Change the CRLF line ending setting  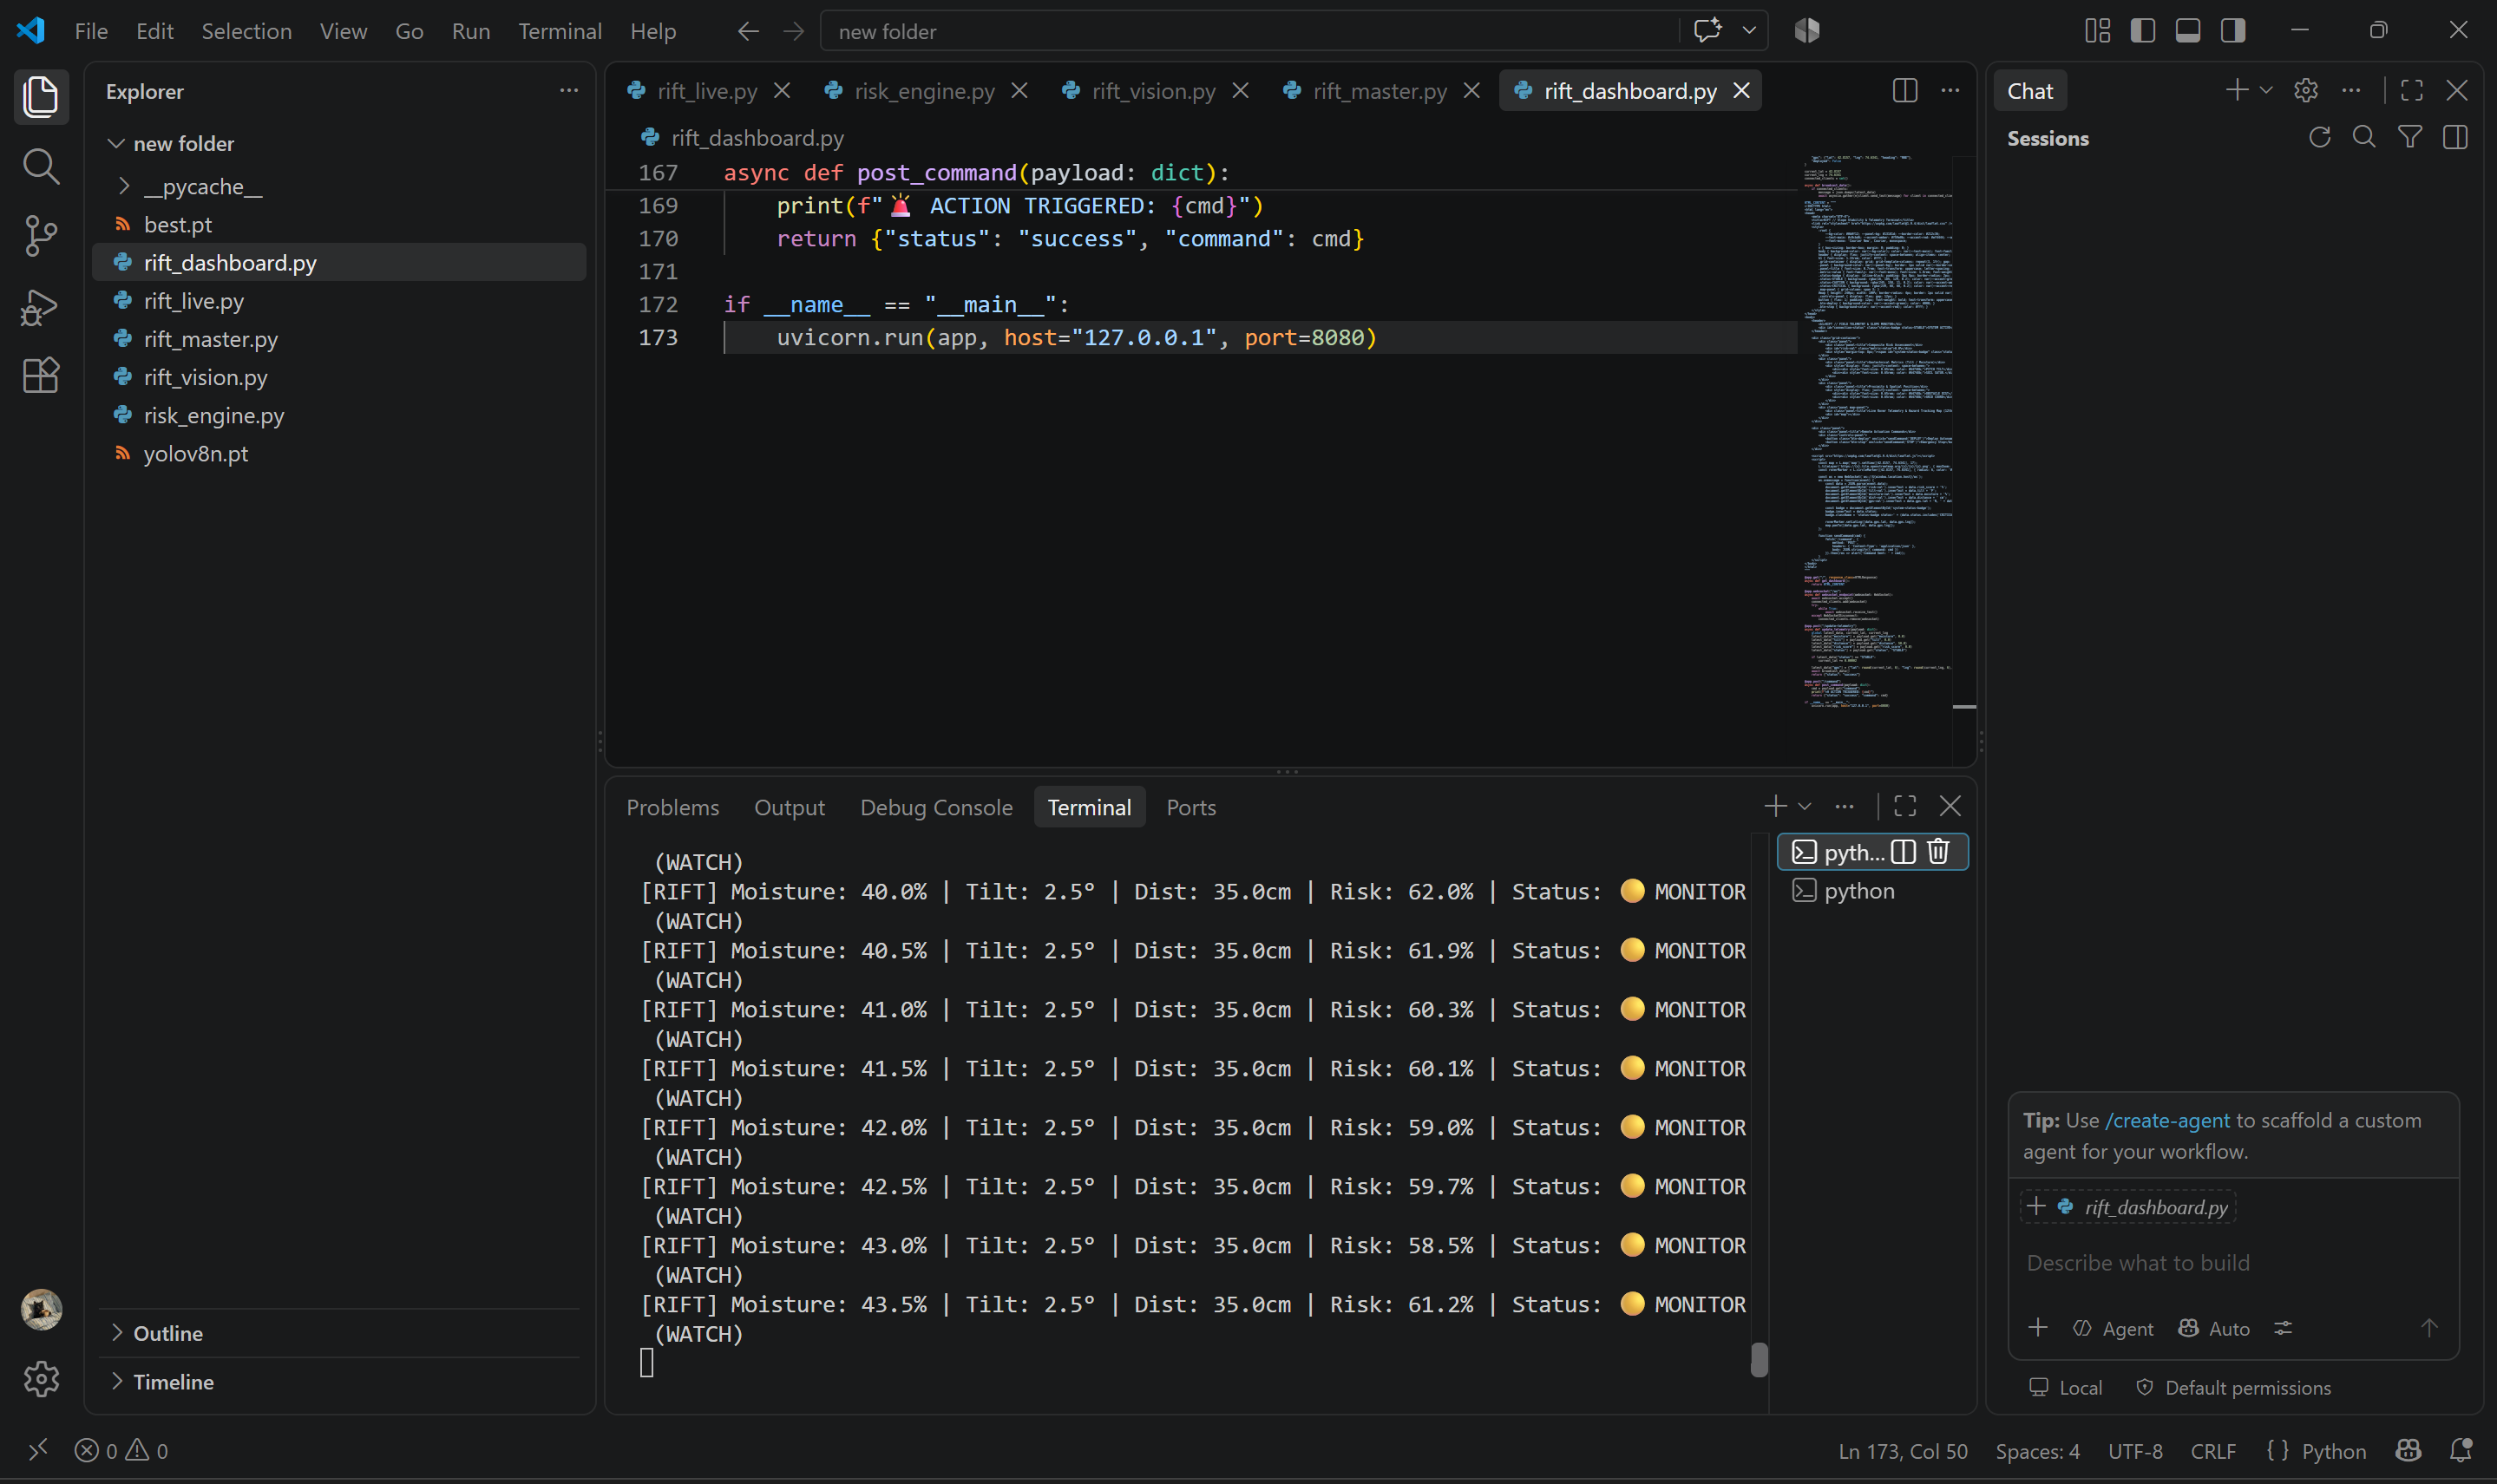[2212, 1451]
